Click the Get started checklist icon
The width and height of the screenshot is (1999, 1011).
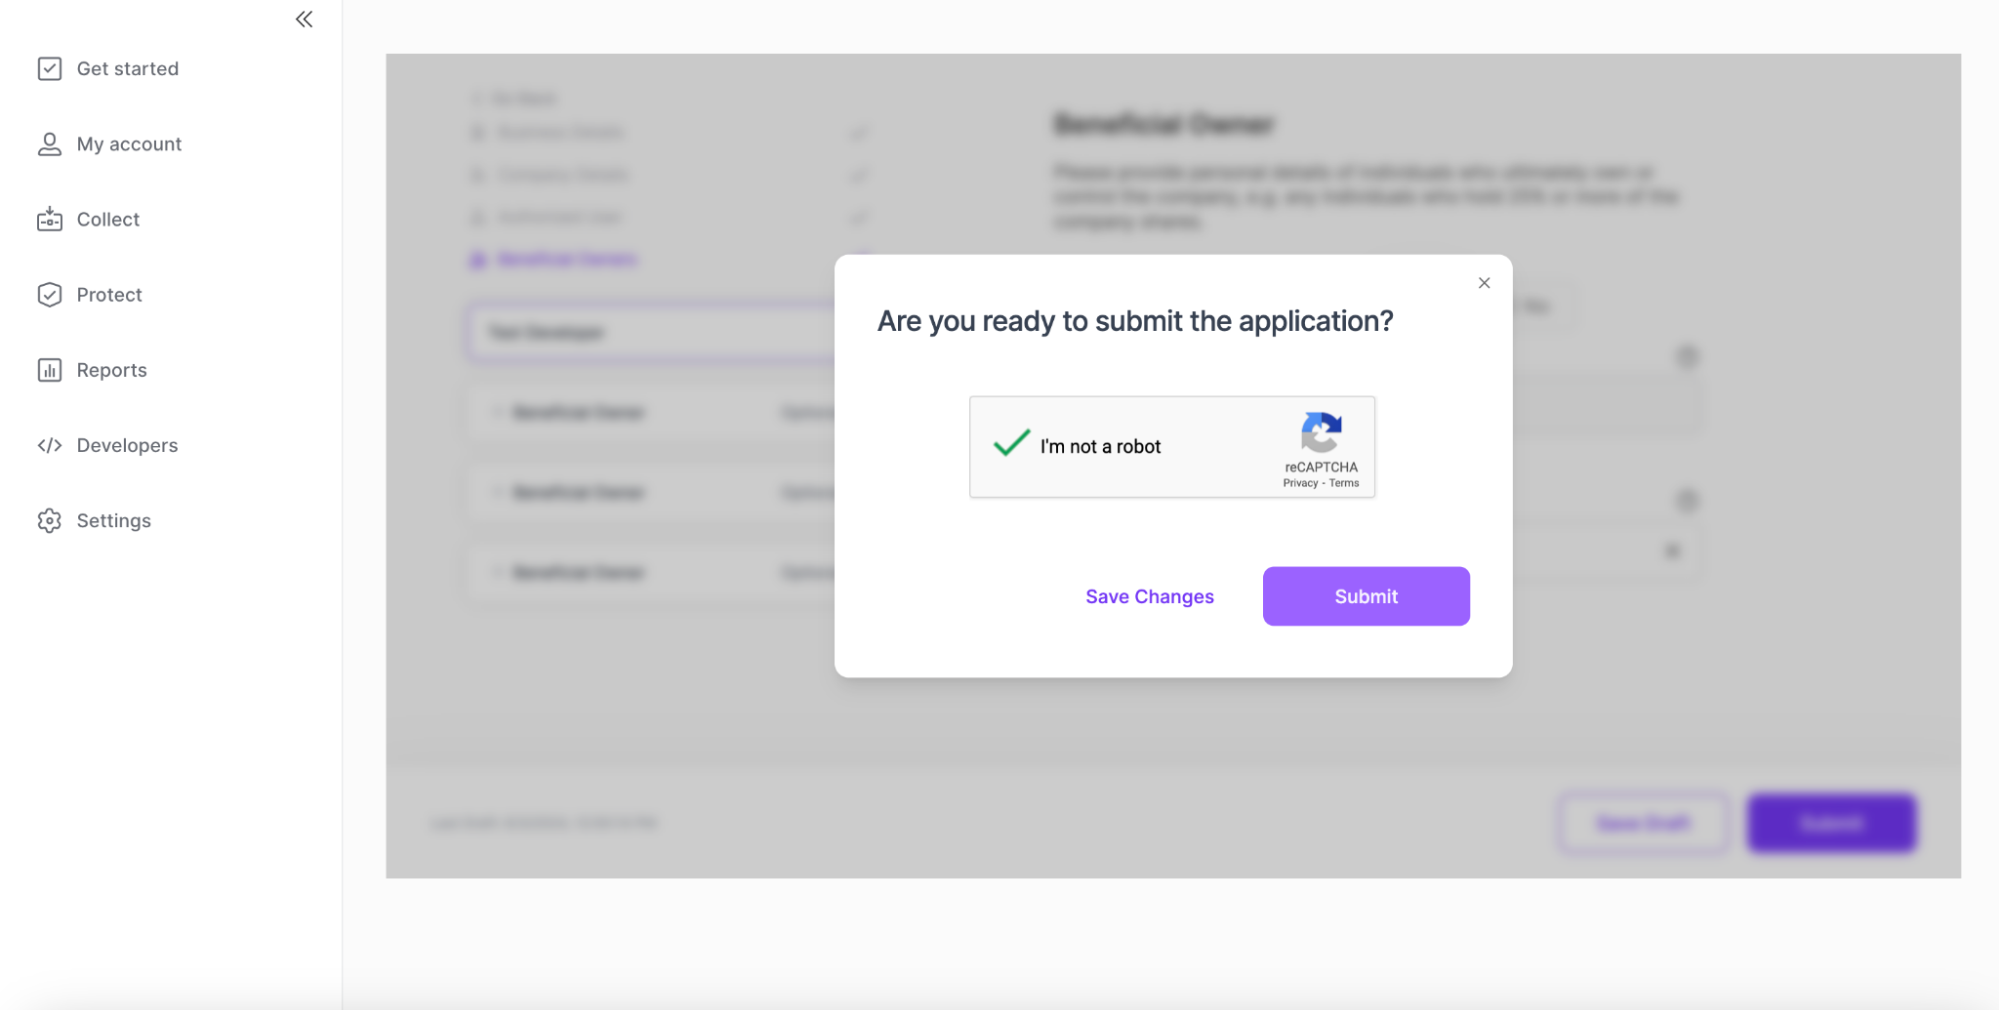coord(49,69)
